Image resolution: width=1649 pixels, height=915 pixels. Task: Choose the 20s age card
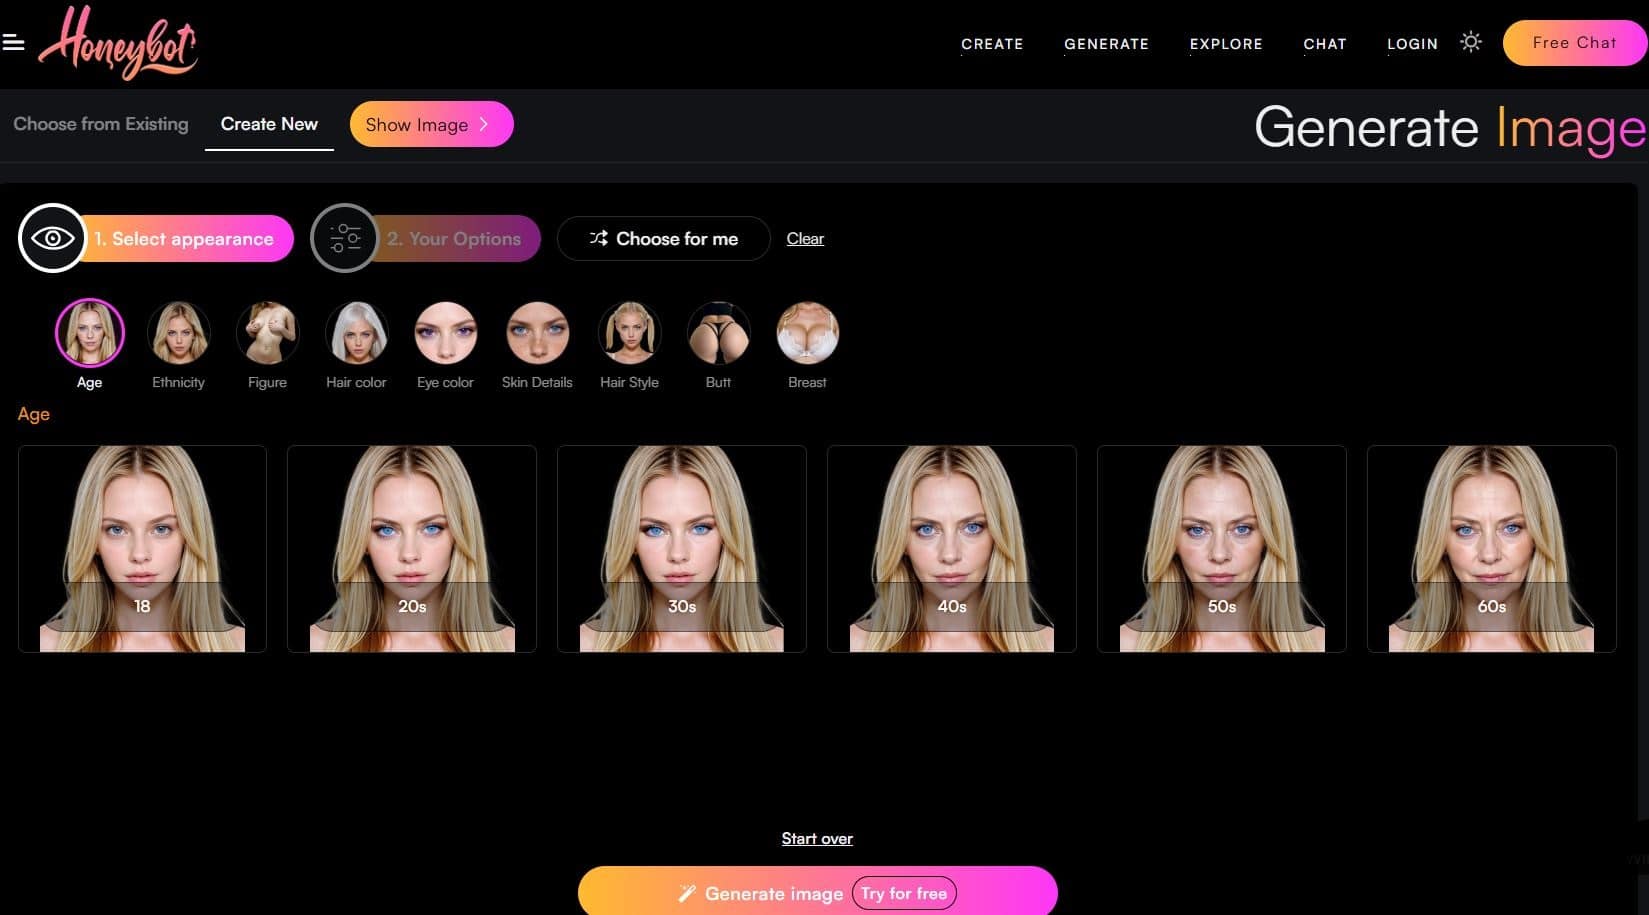(412, 549)
